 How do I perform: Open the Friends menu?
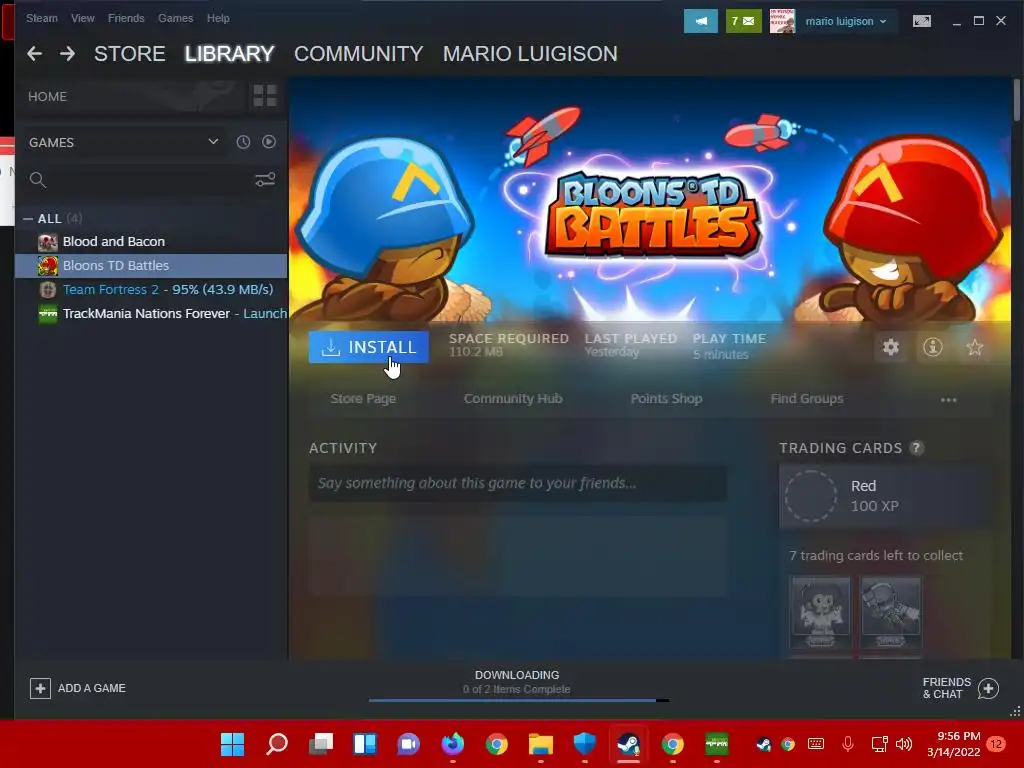tap(126, 18)
